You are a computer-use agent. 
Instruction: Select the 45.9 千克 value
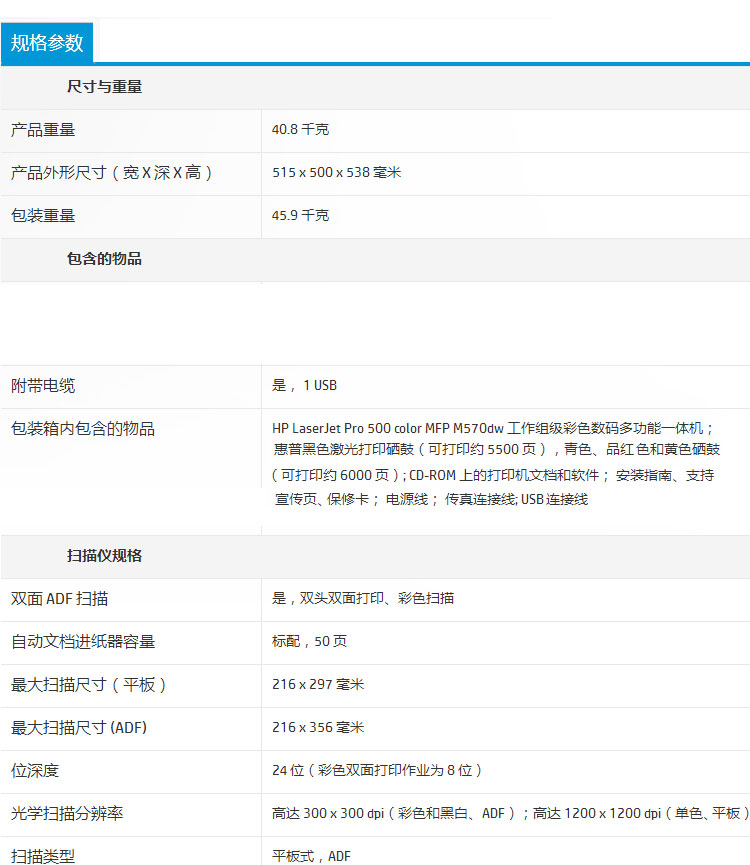pos(301,216)
